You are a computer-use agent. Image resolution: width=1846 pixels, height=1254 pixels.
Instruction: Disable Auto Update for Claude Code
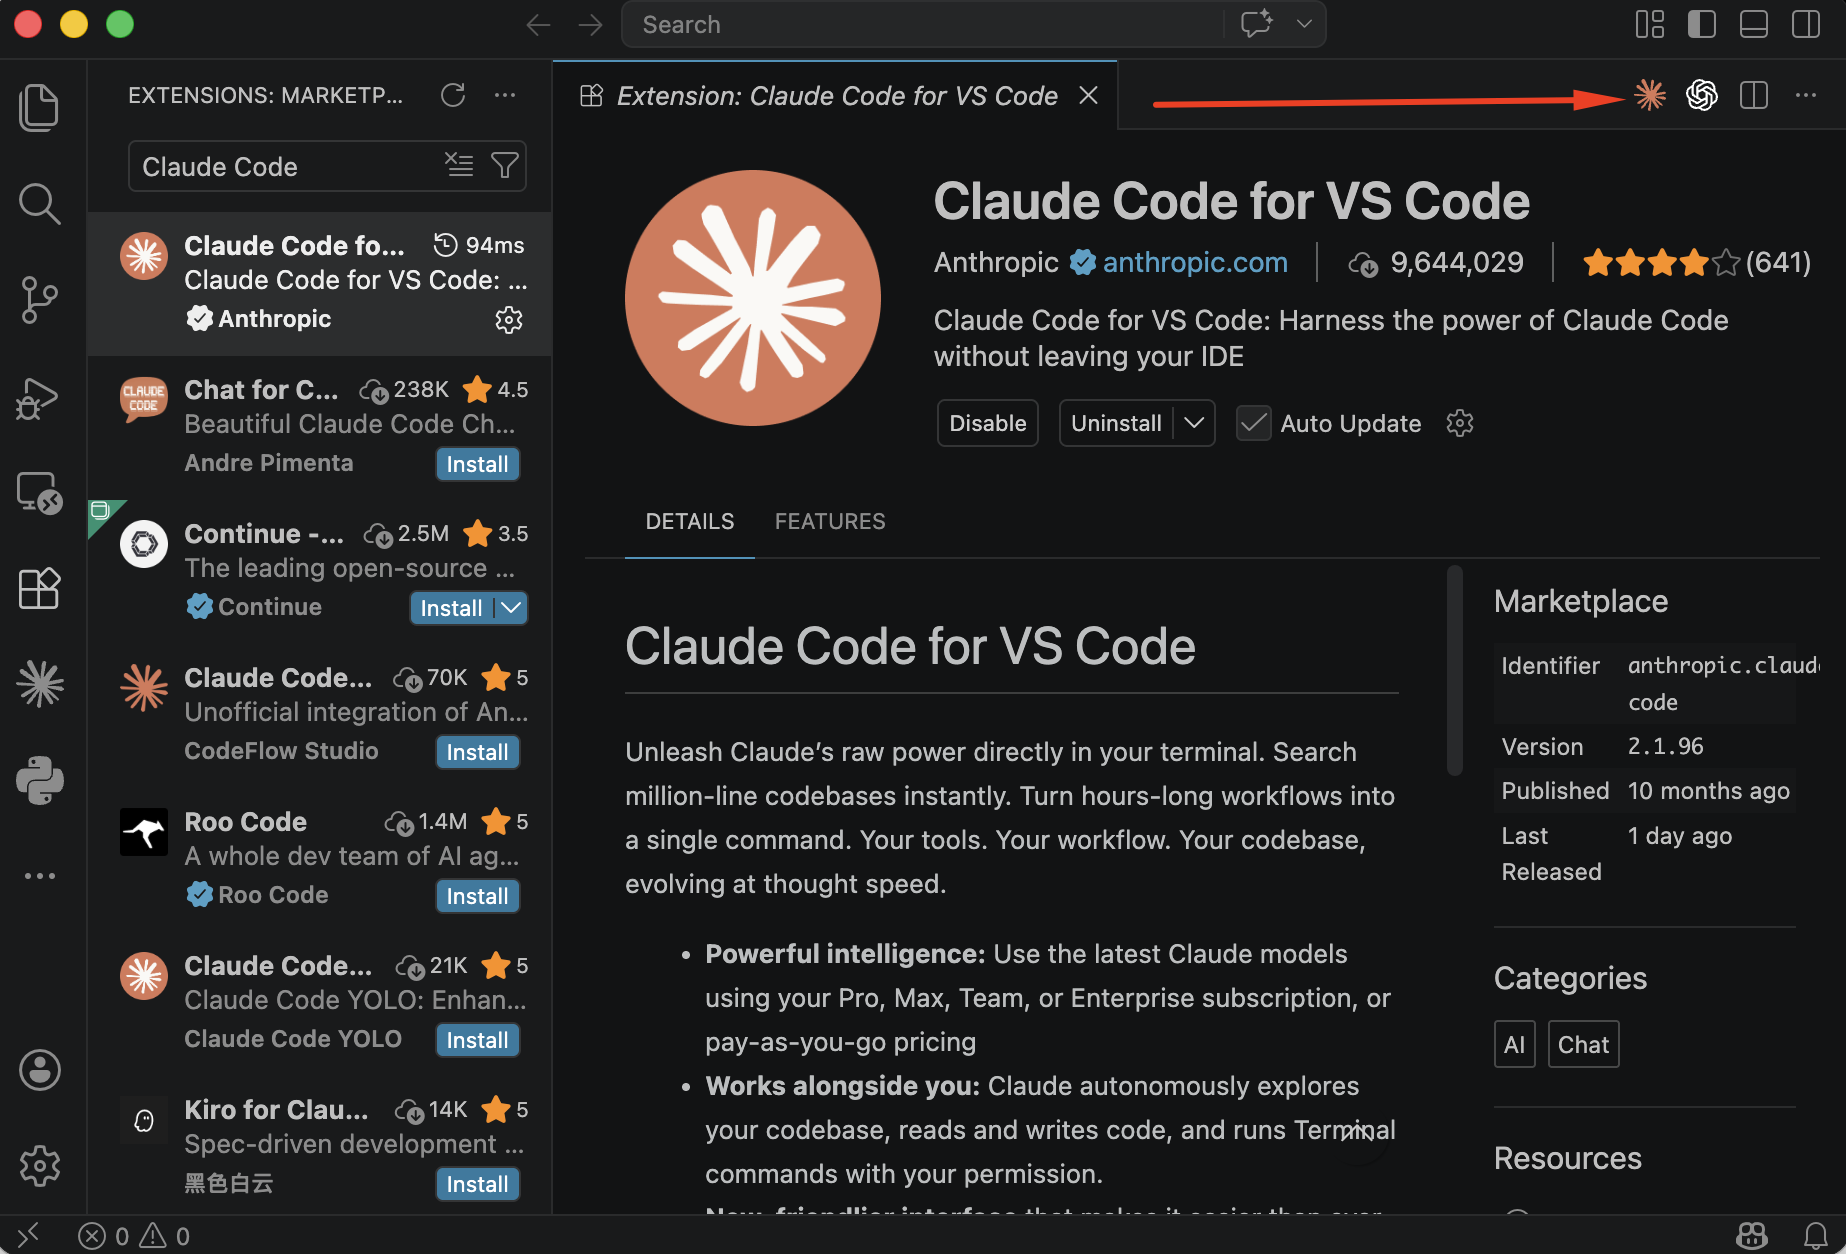[1252, 423]
